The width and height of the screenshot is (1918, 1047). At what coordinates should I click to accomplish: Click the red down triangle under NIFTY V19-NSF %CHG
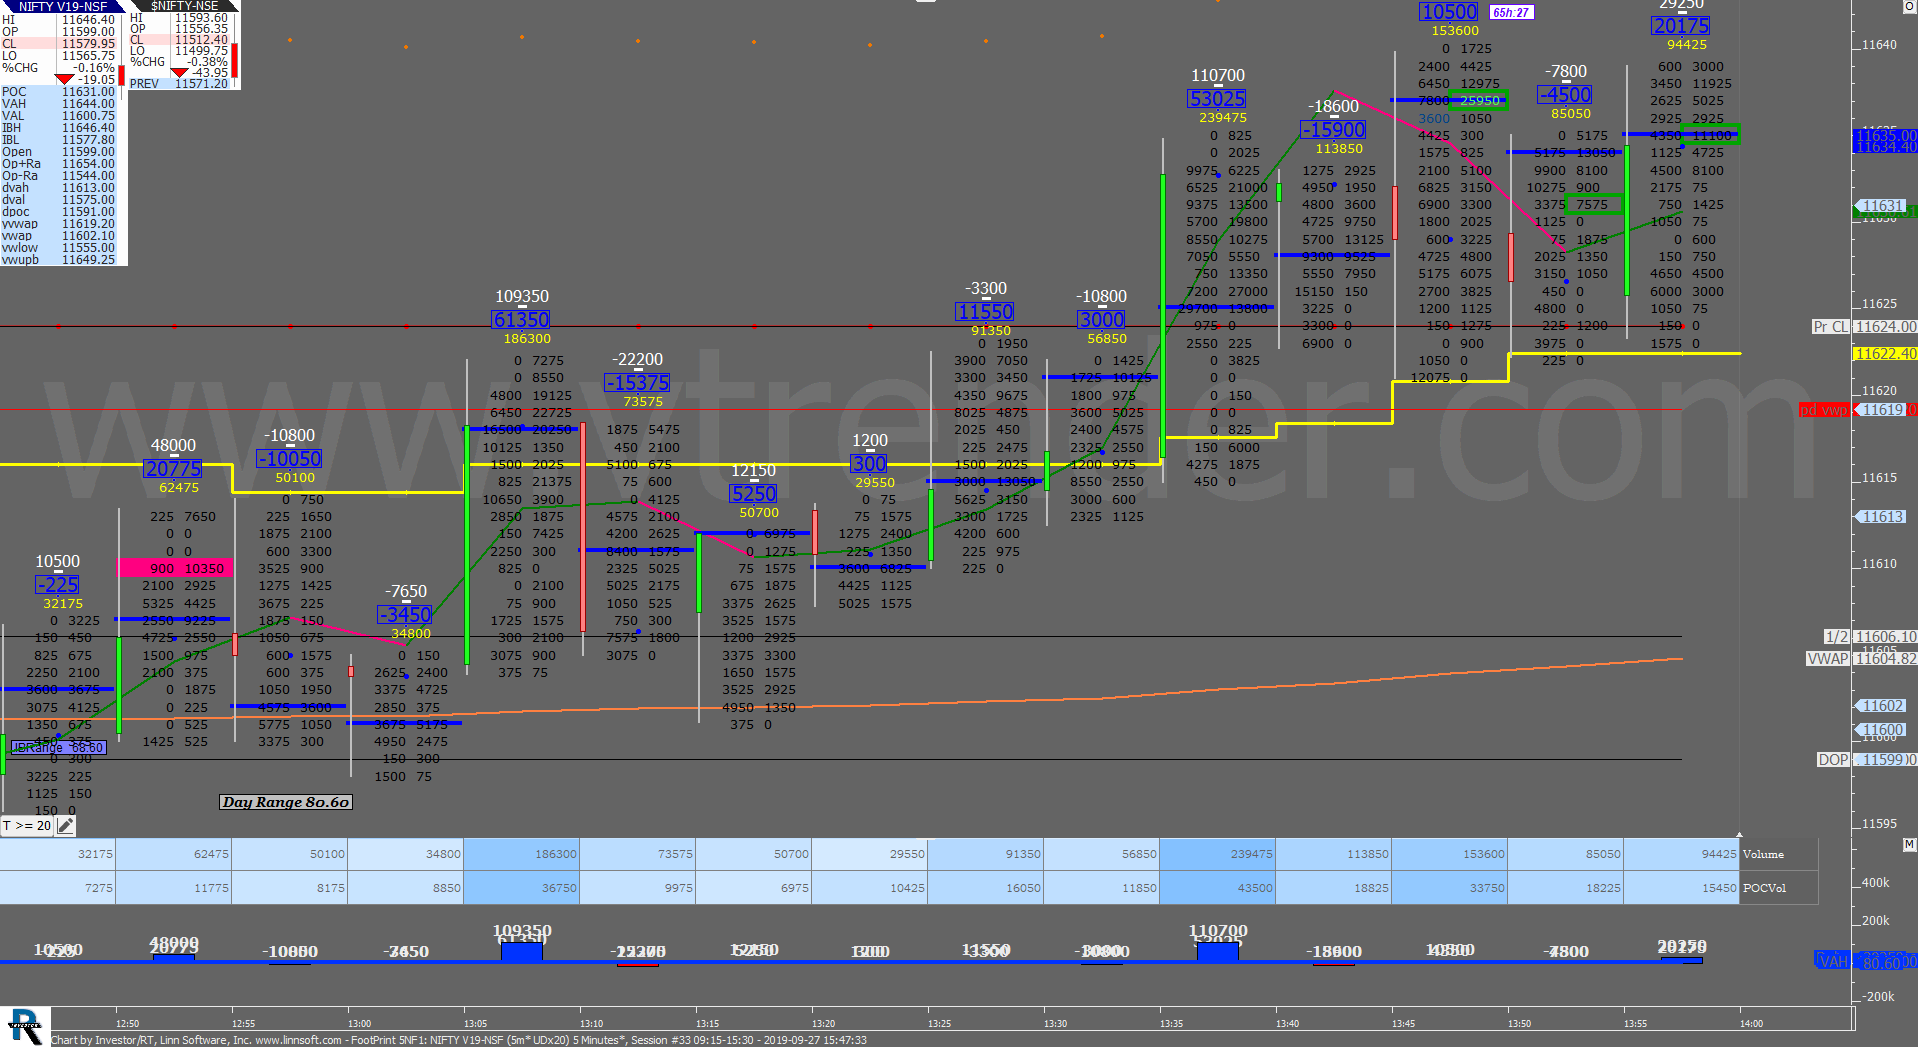click(x=64, y=79)
